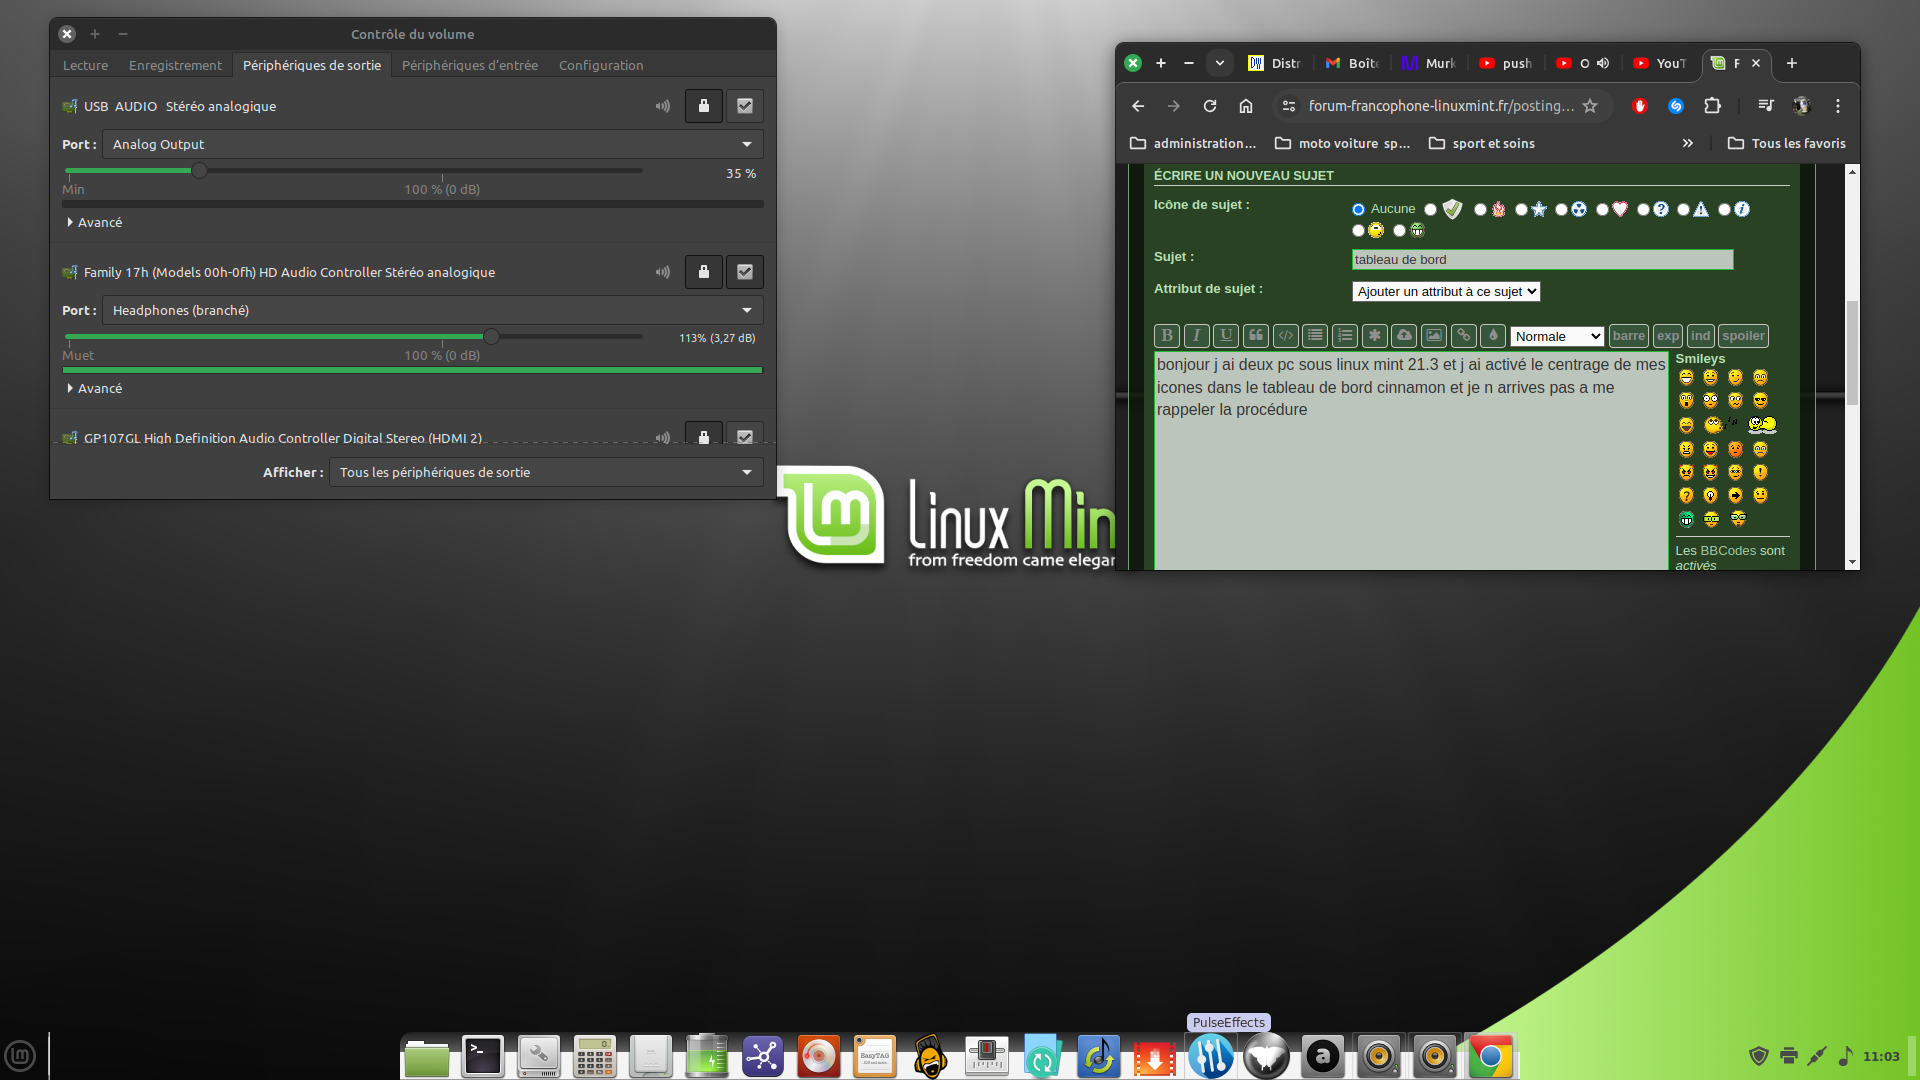Image resolution: width=1920 pixels, height=1080 pixels.
Task: Click the Sujet text field
Action: pos(1542,259)
